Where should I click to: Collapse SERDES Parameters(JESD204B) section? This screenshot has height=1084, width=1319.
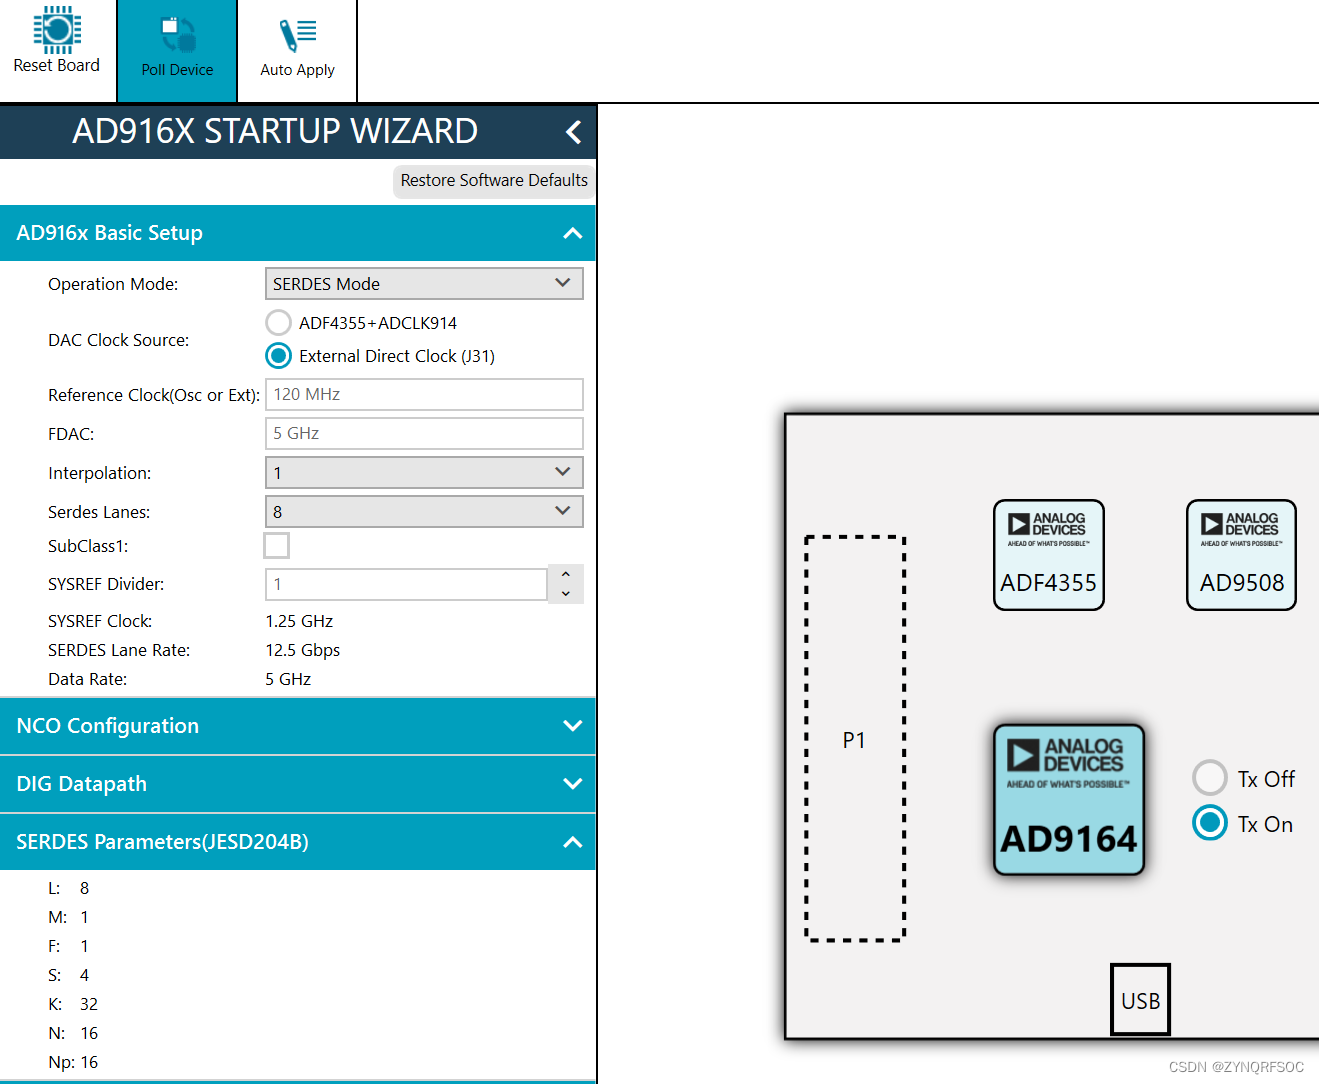(x=572, y=842)
